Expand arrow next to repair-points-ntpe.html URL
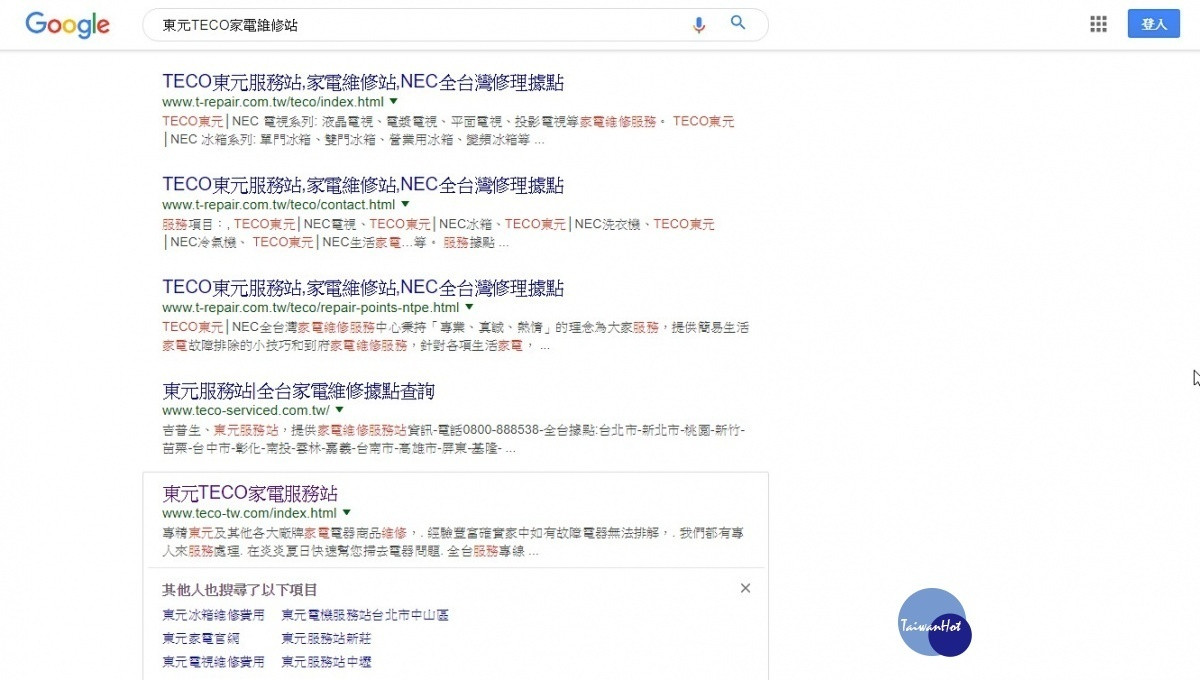Image resolution: width=1200 pixels, height=680 pixels. pos(469,307)
